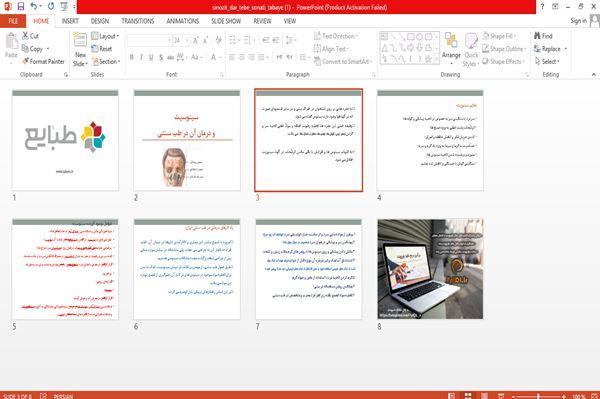The height and width of the screenshot is (399, 600).
Task: Toggle italic formatting
Action: 141,57
